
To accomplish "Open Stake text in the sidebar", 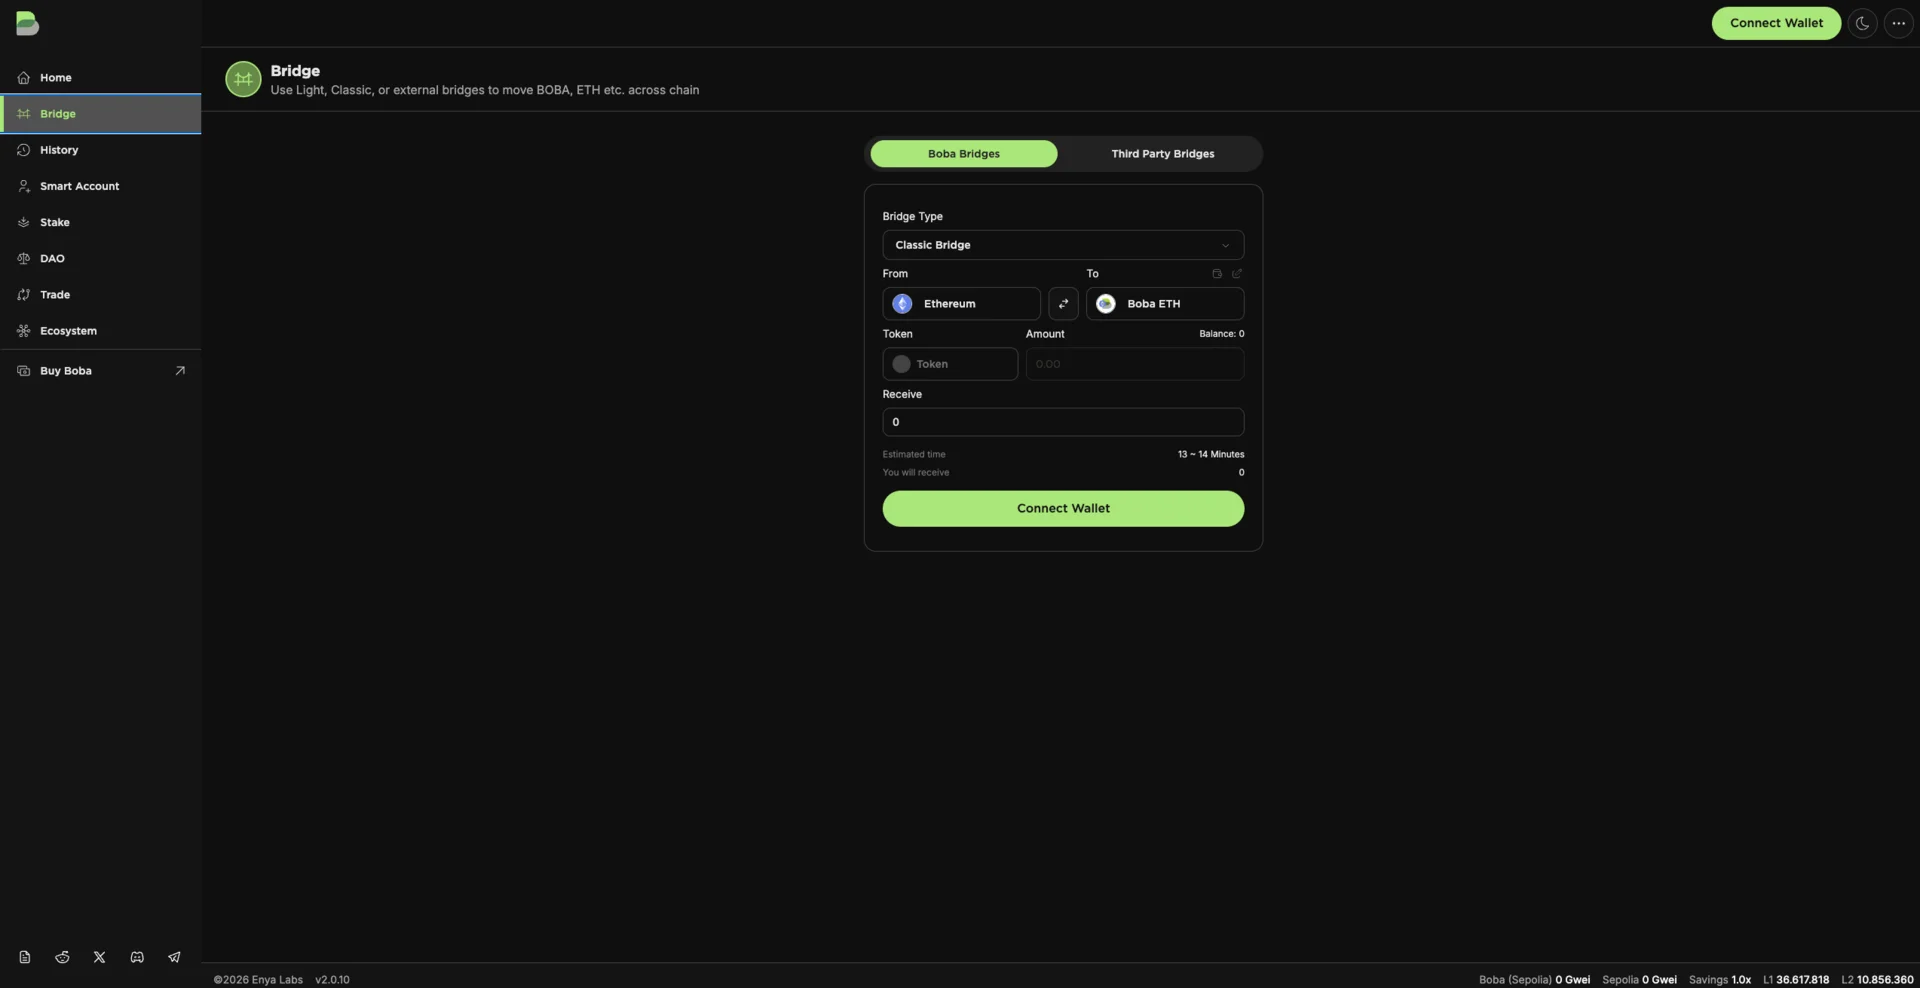I will [x=55, y=222].
